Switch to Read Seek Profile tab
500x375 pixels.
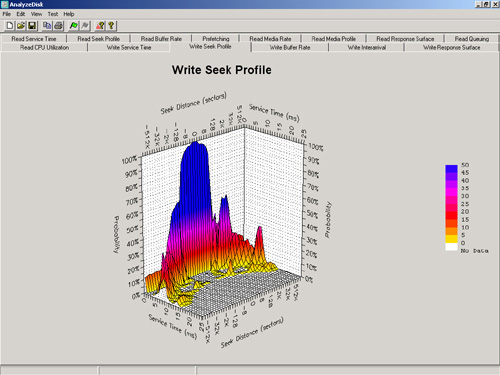(98, 39)
